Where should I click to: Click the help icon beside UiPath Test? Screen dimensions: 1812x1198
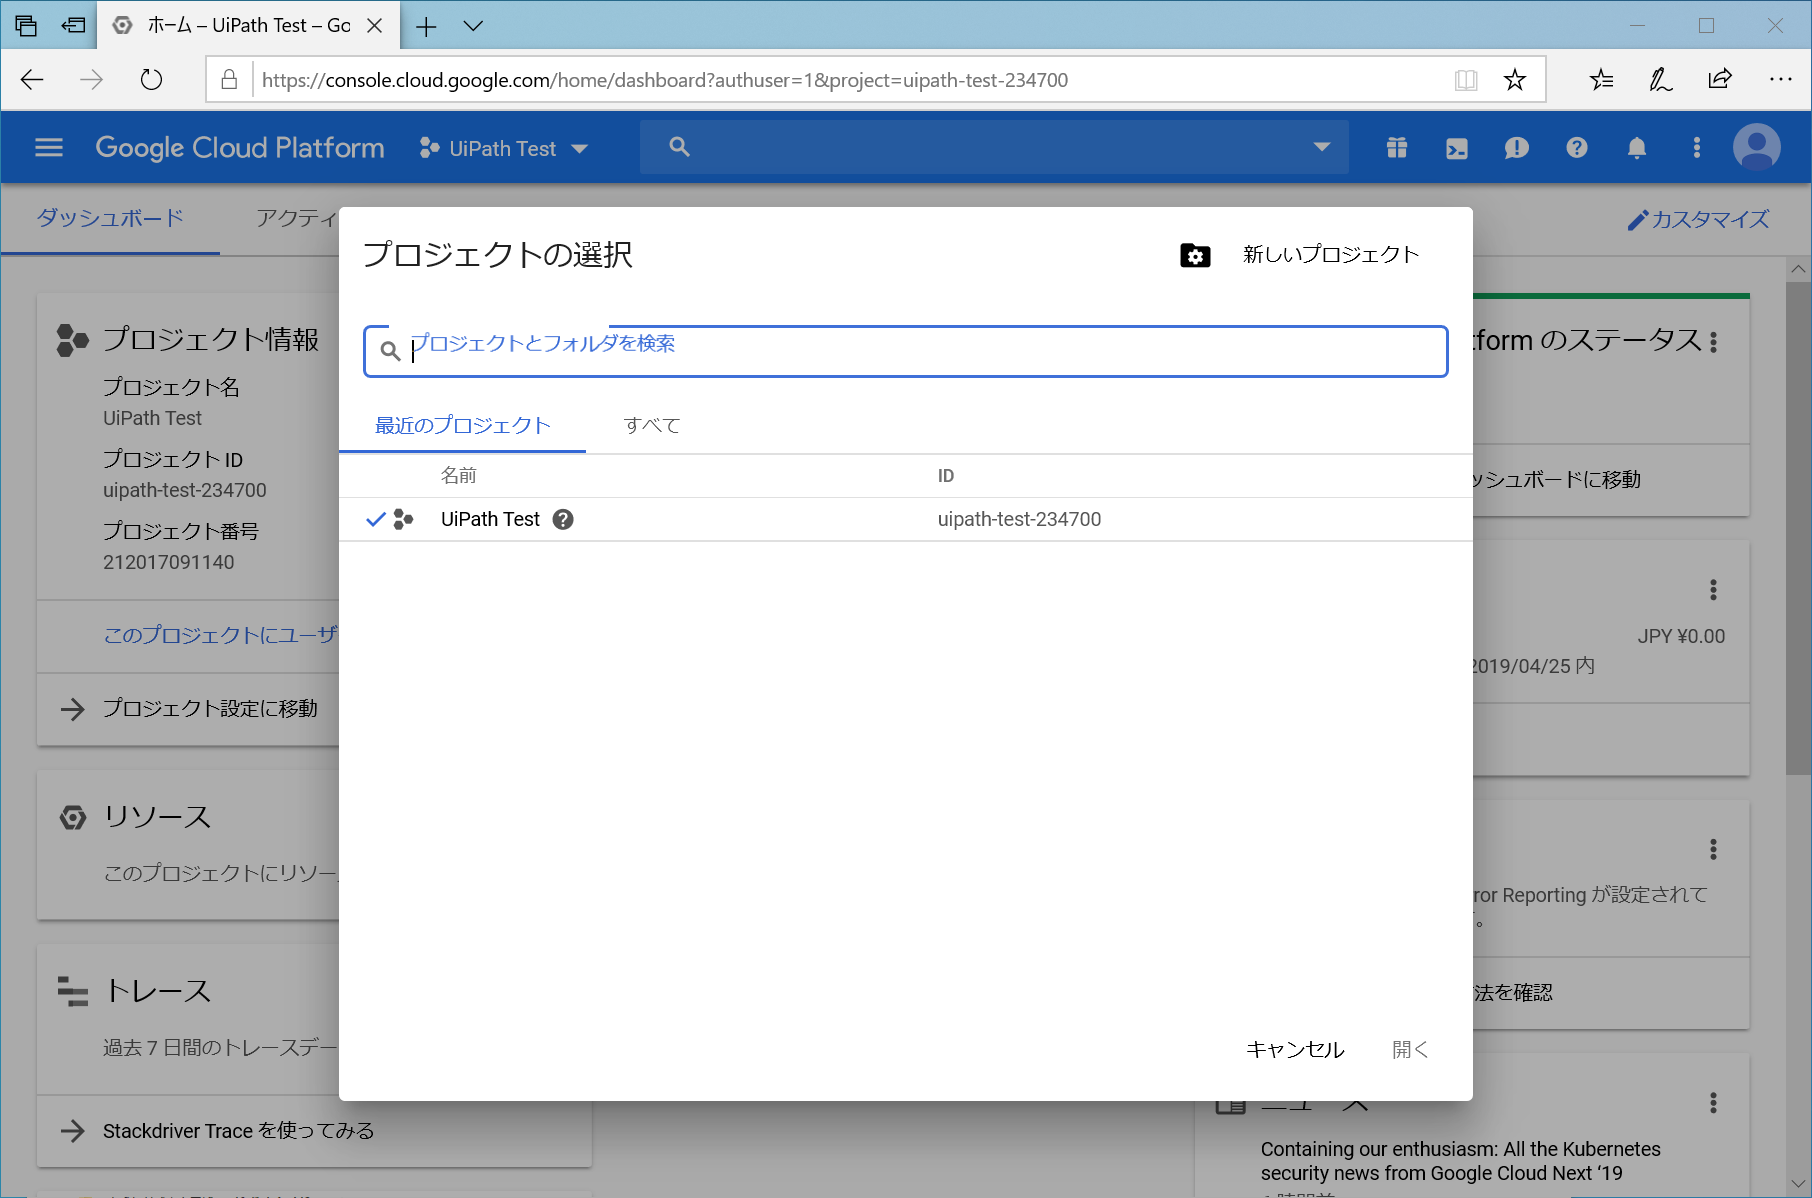pos(563,519)
